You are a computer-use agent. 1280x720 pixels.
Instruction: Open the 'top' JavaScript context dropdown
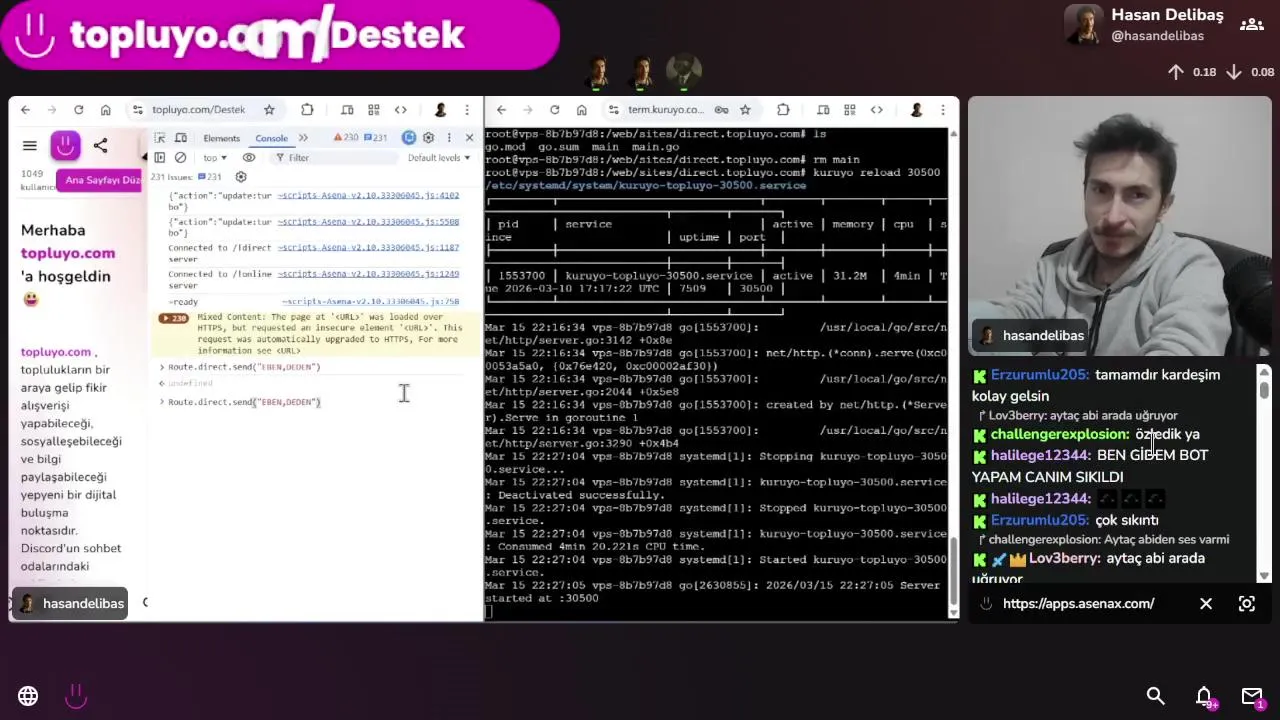tap(214, 158)
